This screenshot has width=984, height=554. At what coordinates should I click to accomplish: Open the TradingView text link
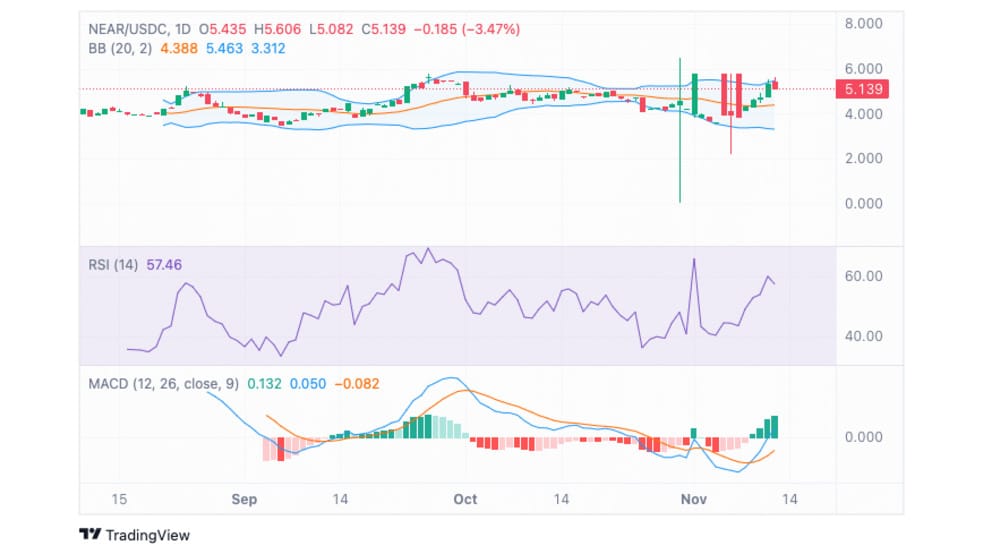click(x=147, y=535)
